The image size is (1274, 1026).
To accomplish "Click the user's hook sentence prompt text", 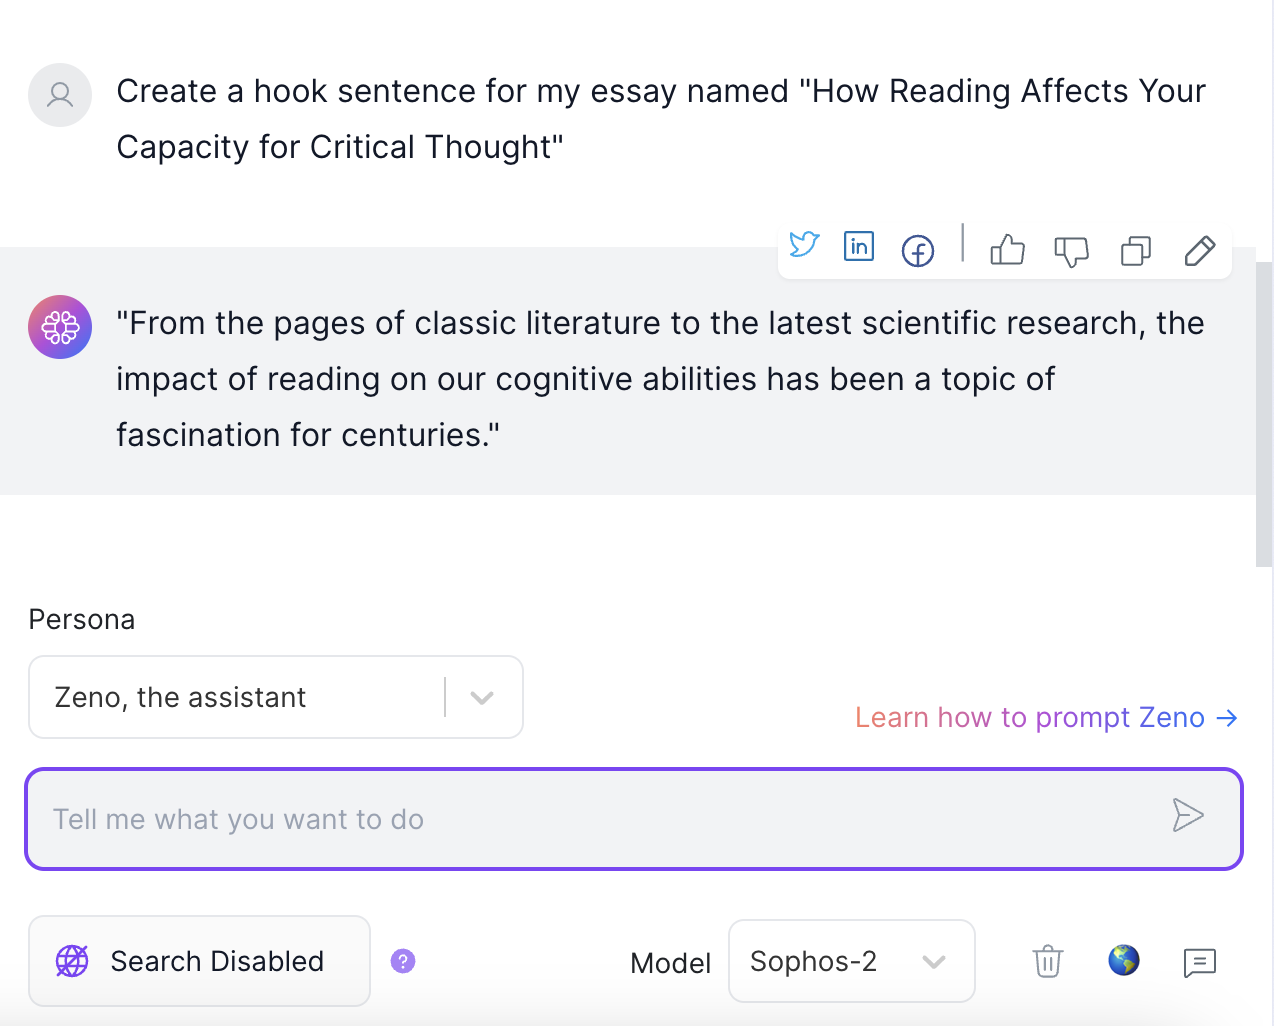I will click(x=661, y=119).
